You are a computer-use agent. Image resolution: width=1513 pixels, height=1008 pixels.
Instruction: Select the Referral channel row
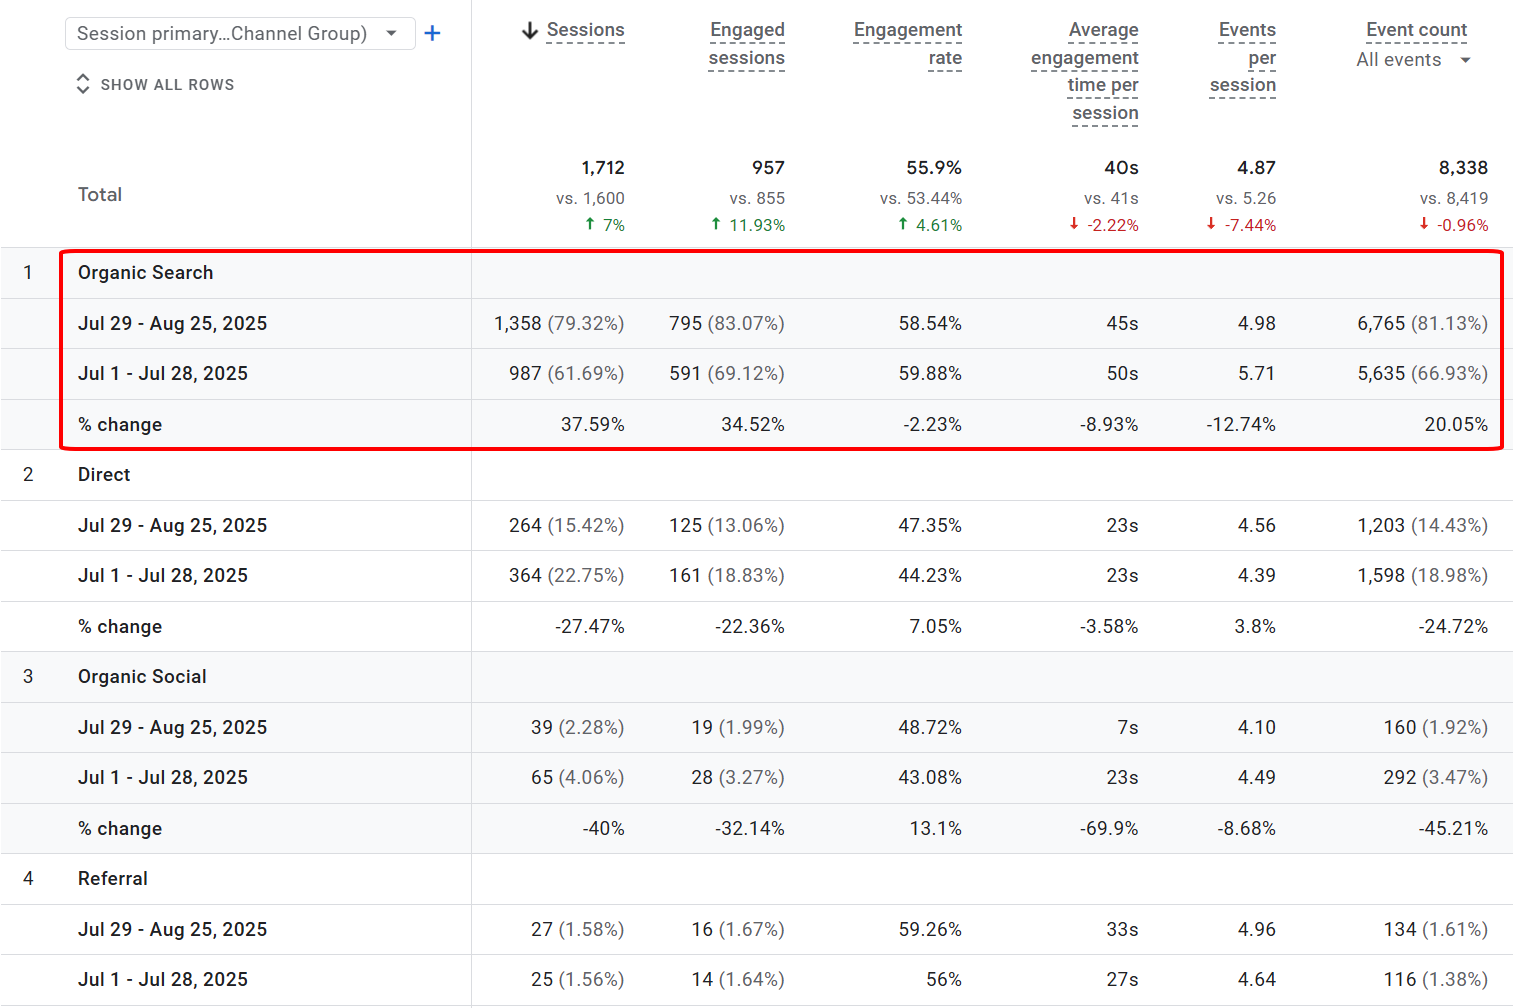coord(113,879)
